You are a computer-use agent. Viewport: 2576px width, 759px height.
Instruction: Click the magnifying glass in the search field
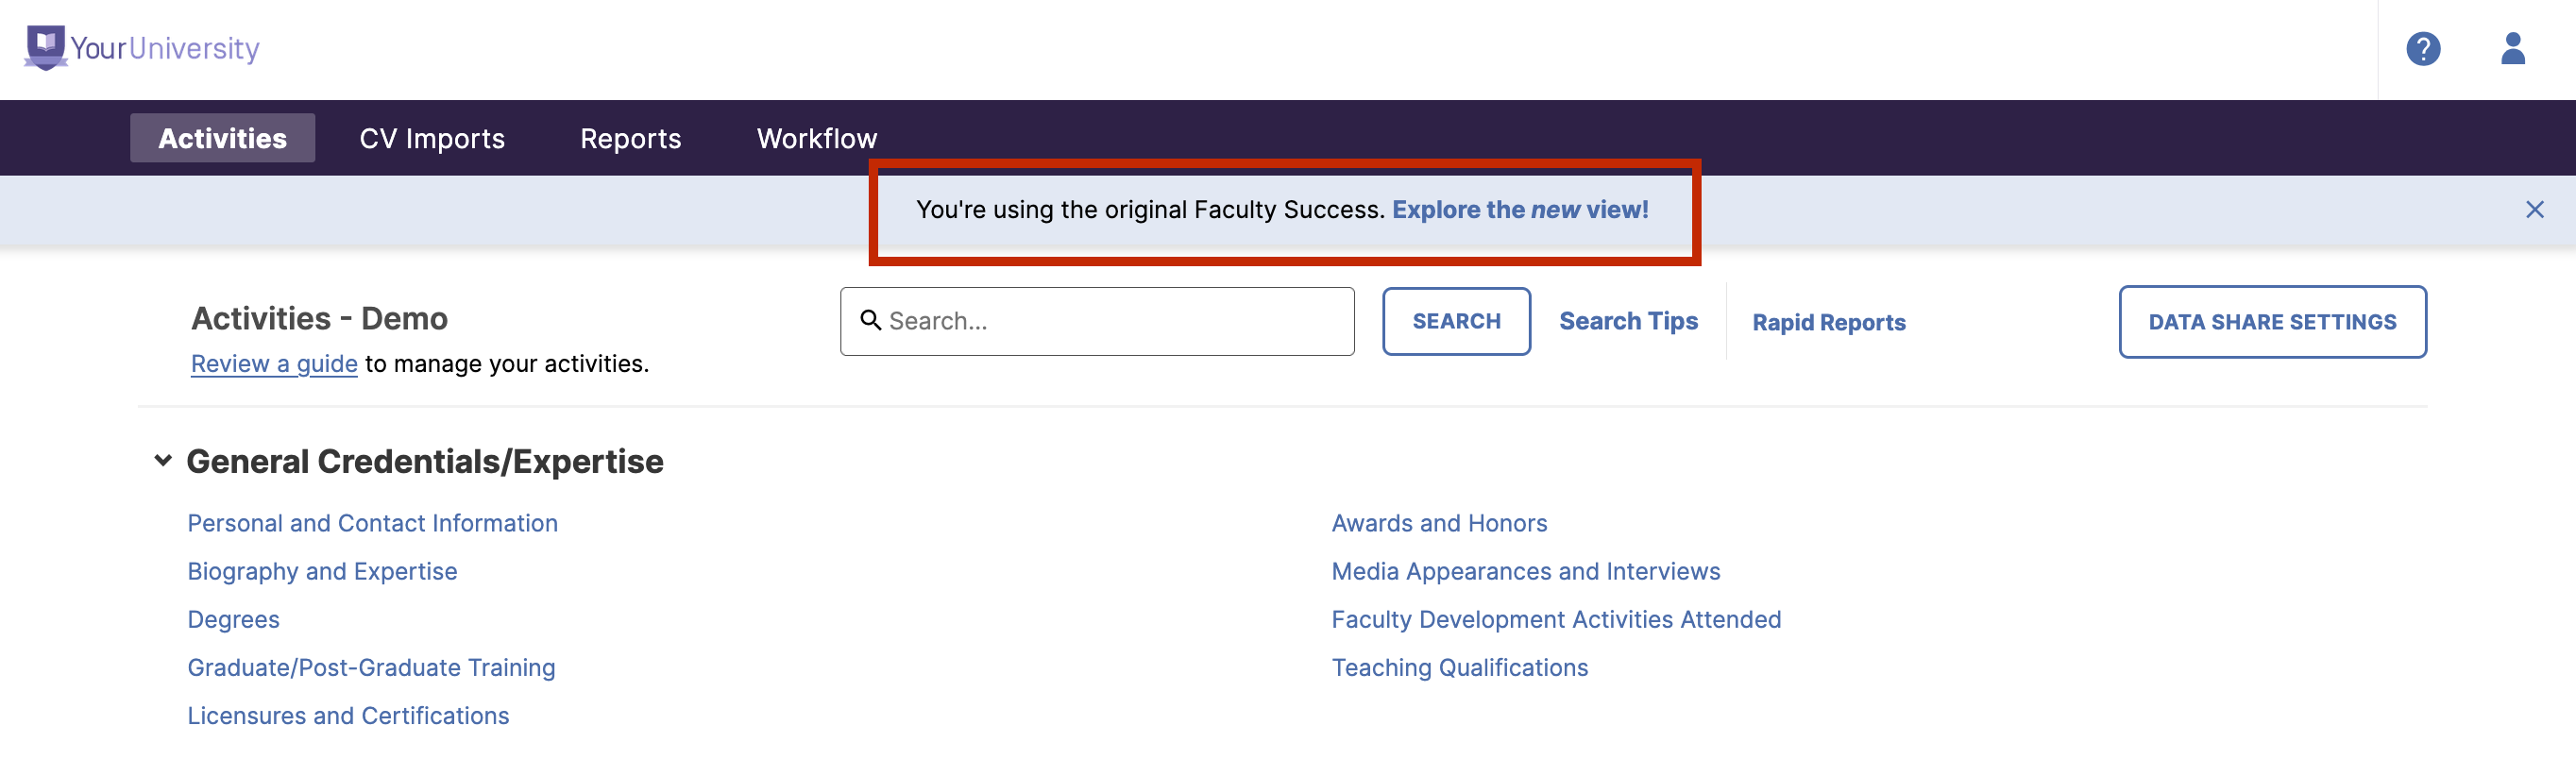[870, 320]
